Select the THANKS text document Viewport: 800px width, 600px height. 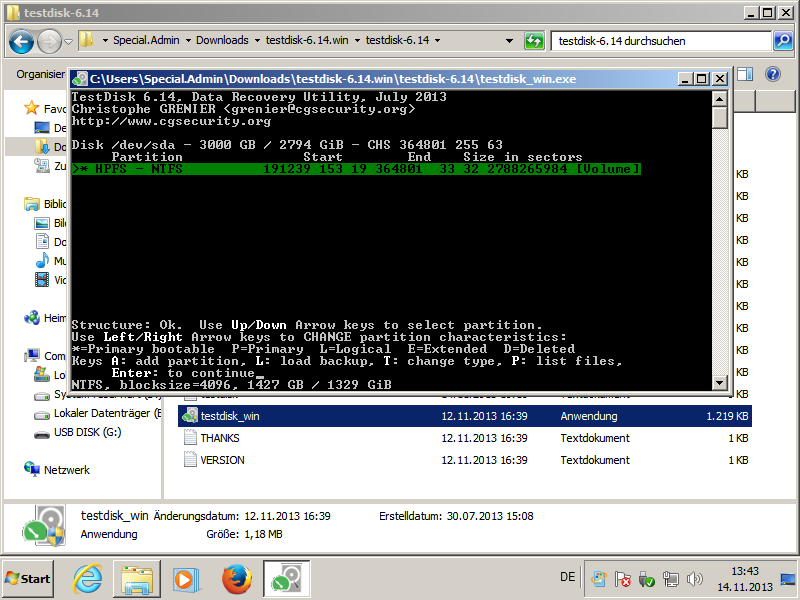pos(465,438)
